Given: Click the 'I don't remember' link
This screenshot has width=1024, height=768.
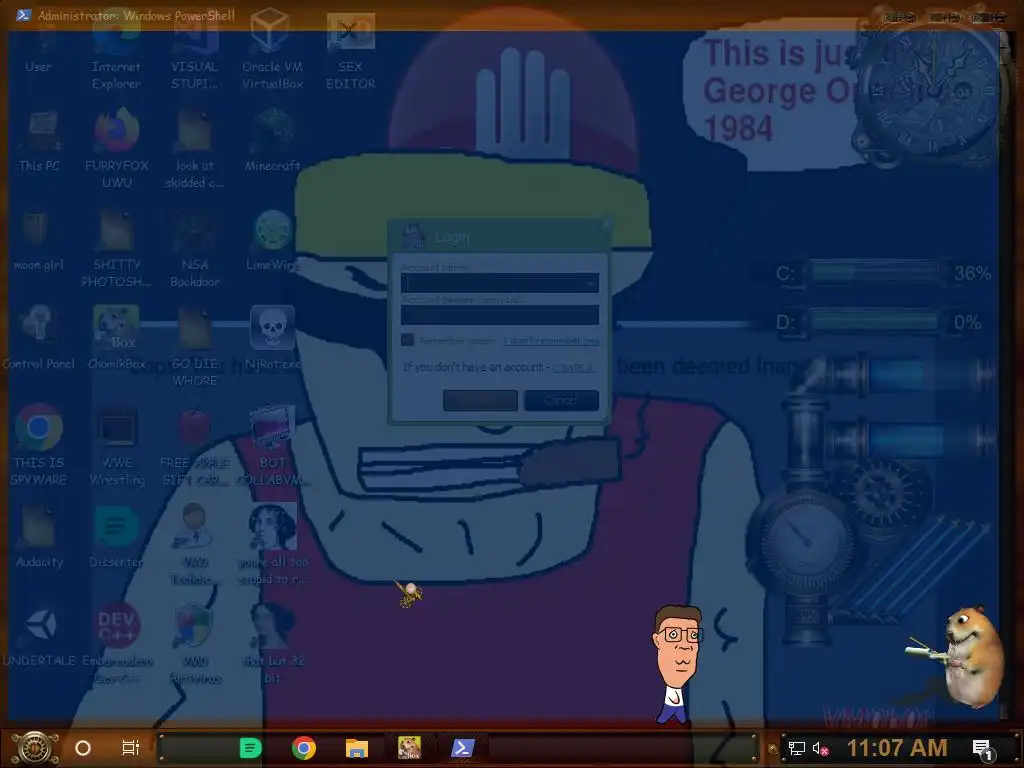Looking at the screenshot, I should point(551,340).
